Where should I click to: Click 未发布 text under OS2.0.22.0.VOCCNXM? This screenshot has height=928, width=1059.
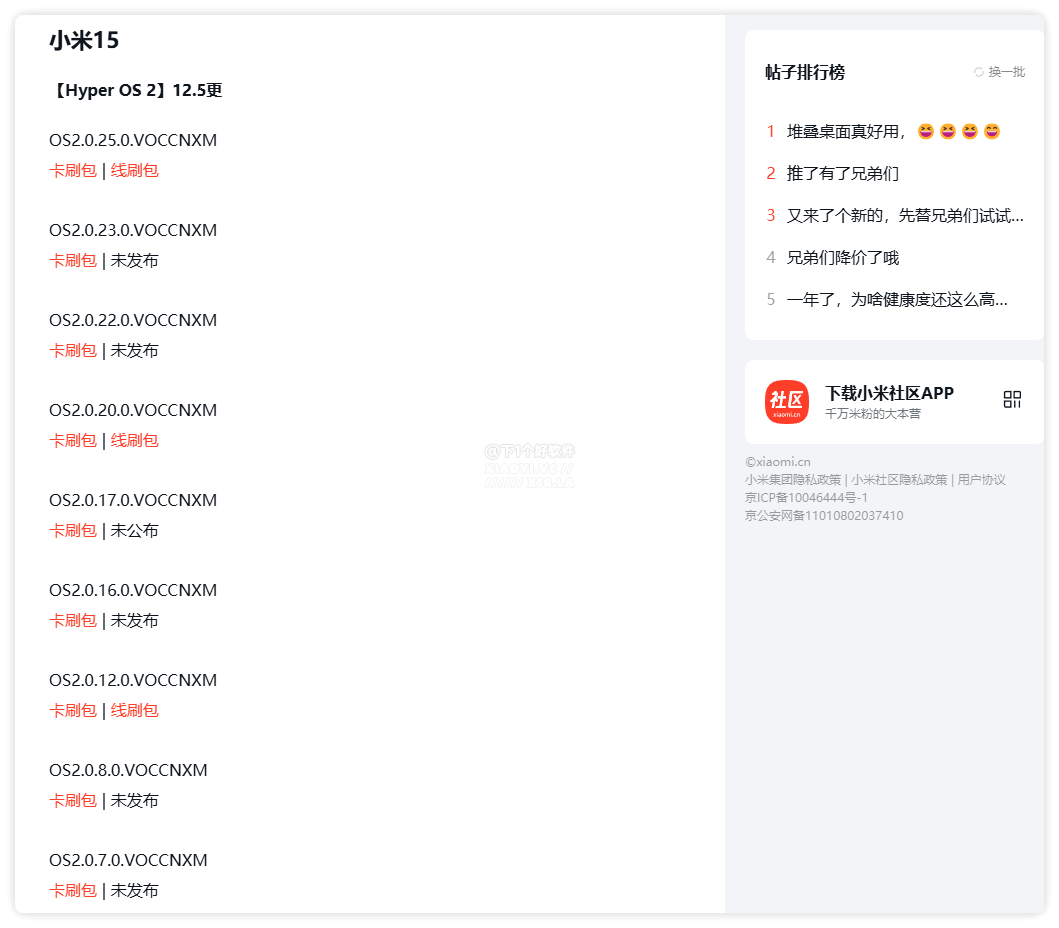click(x=134, y=350)
